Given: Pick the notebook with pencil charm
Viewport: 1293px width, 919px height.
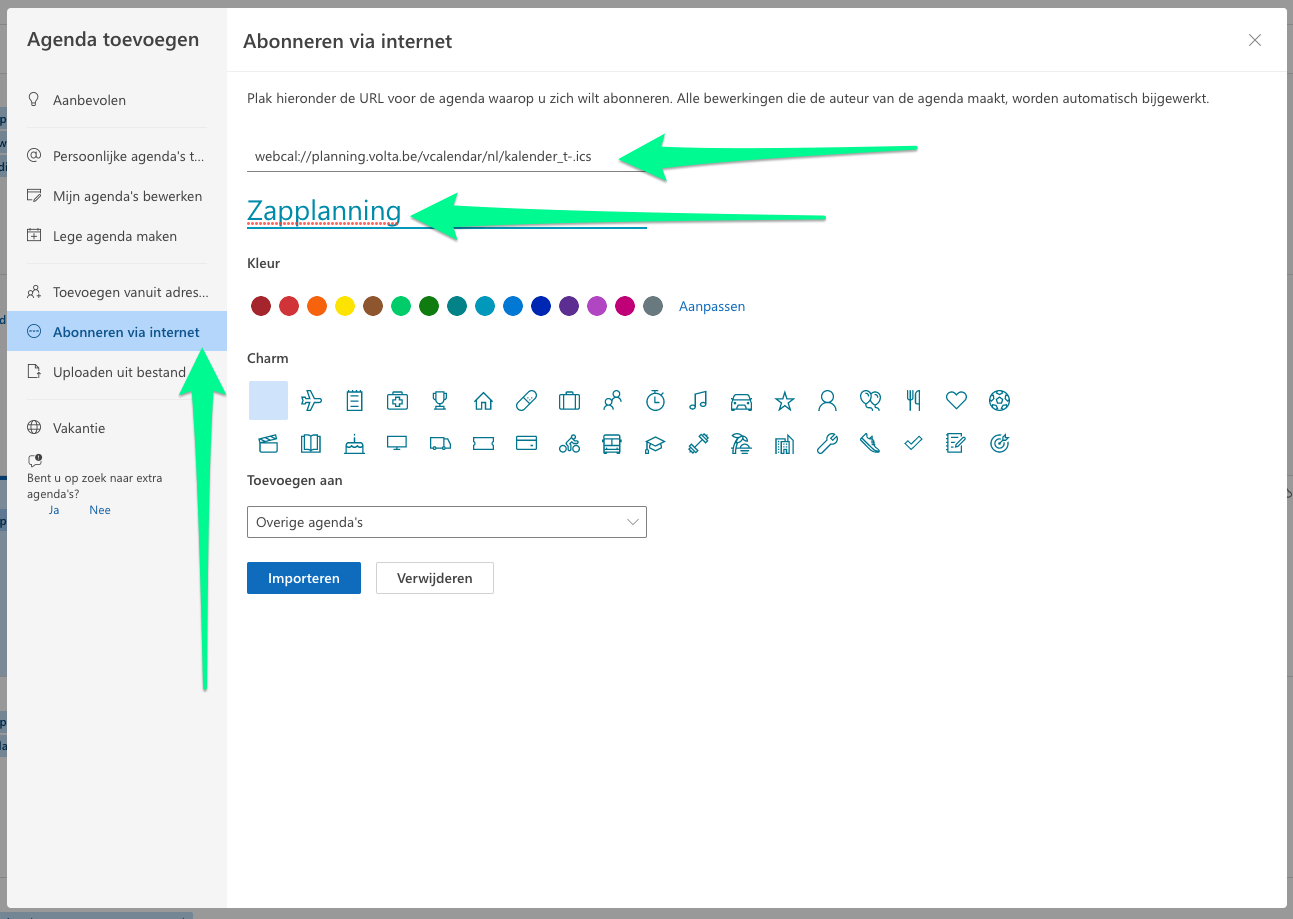Looking at the screenshot, I should (x=956, y=444).
